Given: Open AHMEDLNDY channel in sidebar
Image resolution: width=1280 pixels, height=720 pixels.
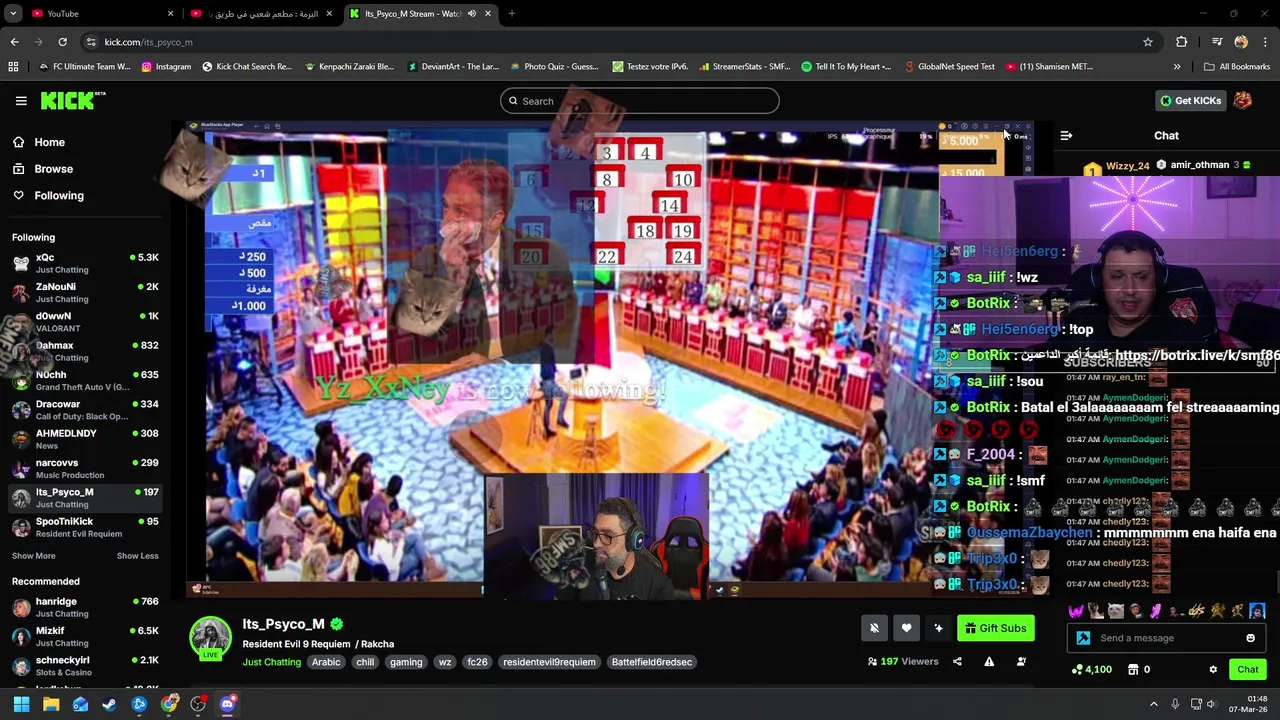Looking at the screenshot, I should tap(85, 439).
